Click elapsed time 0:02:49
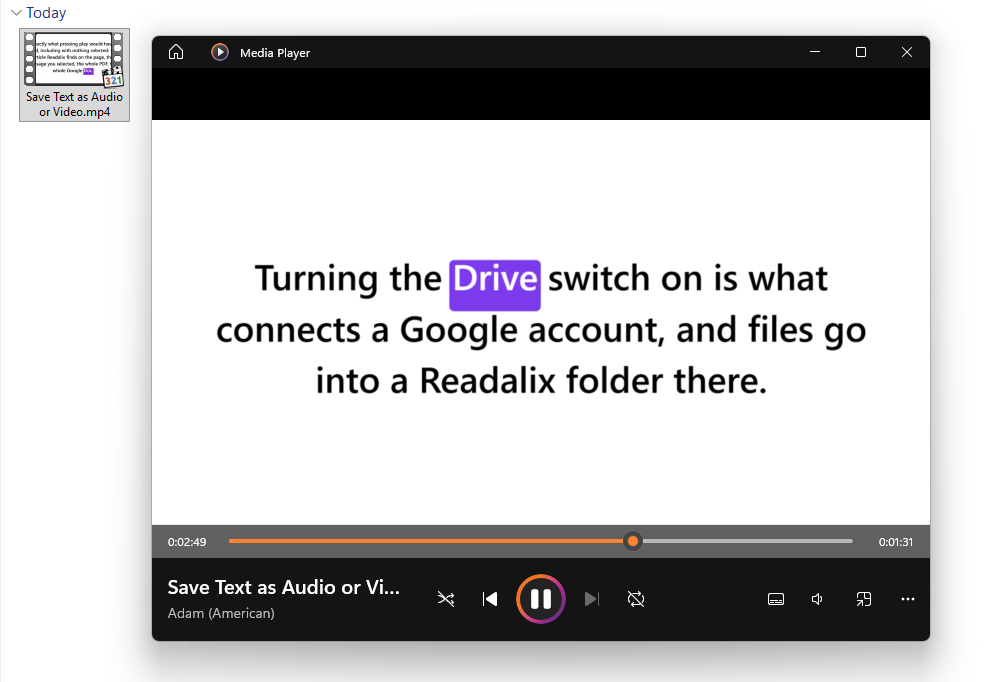Screen dimensions: 1004x682 (187, 542)
